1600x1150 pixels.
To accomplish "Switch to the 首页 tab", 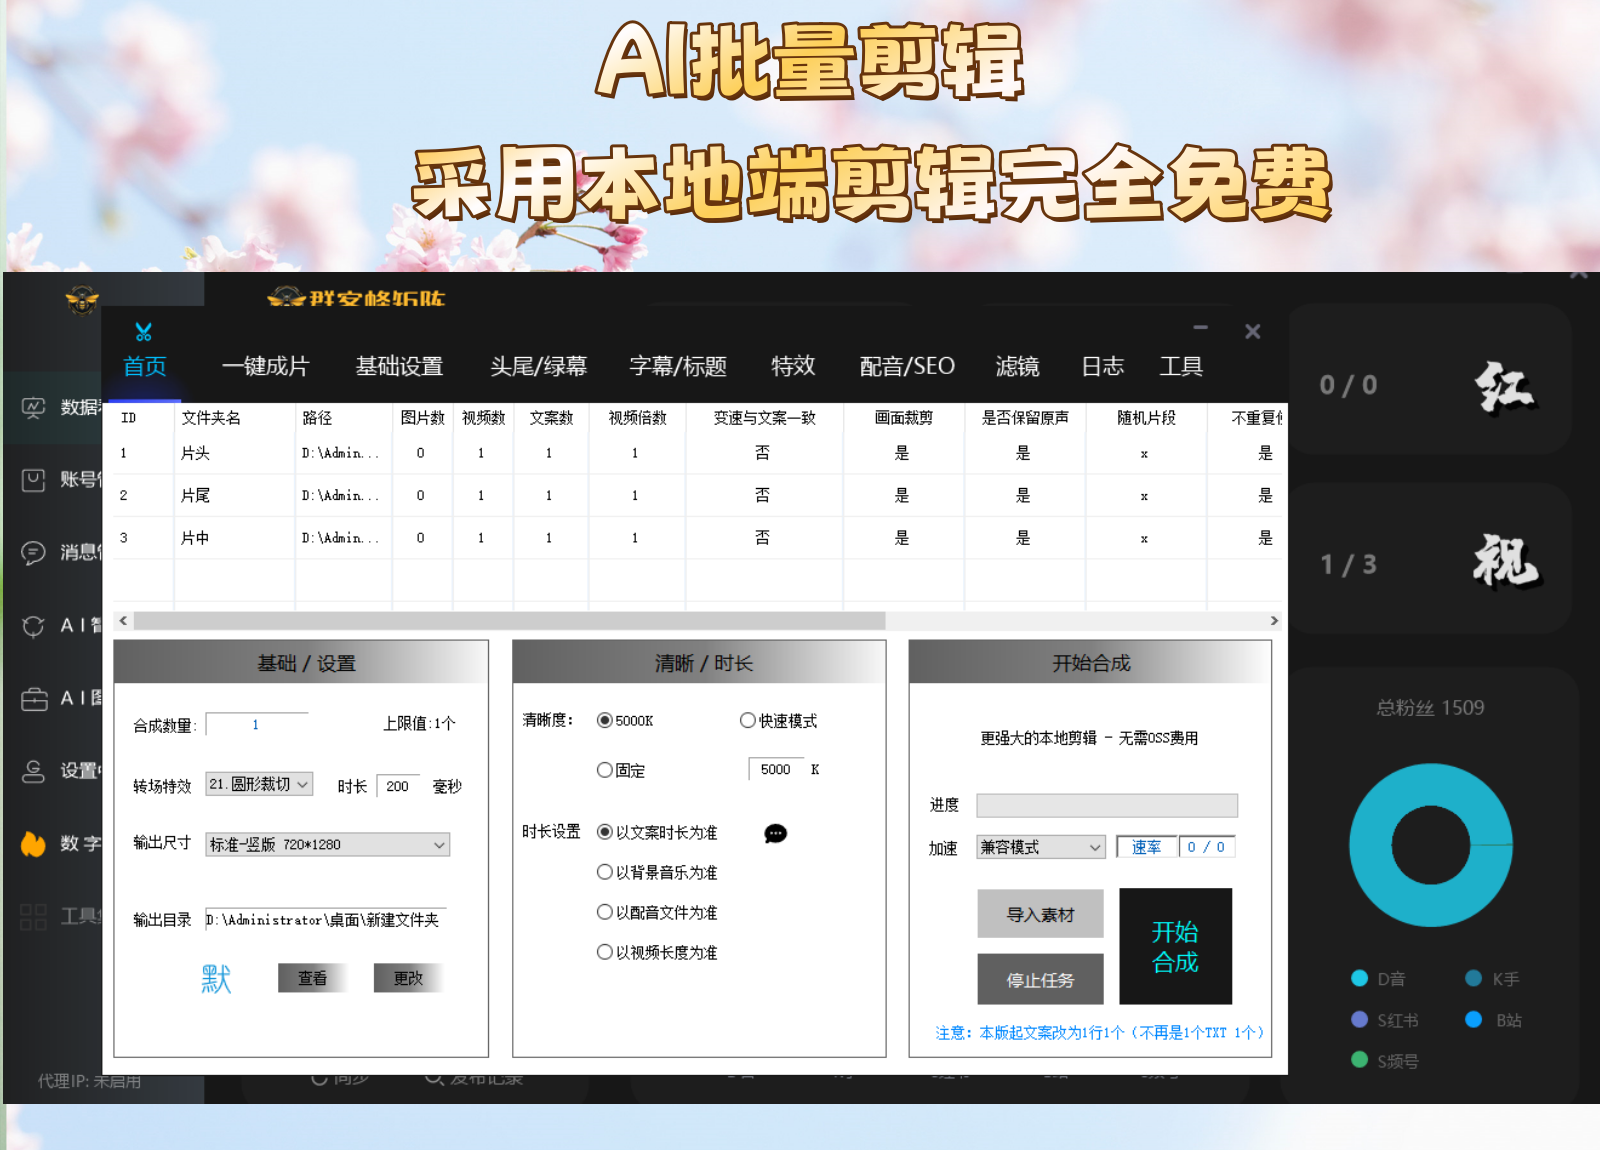I will click(x=145, y=366).
